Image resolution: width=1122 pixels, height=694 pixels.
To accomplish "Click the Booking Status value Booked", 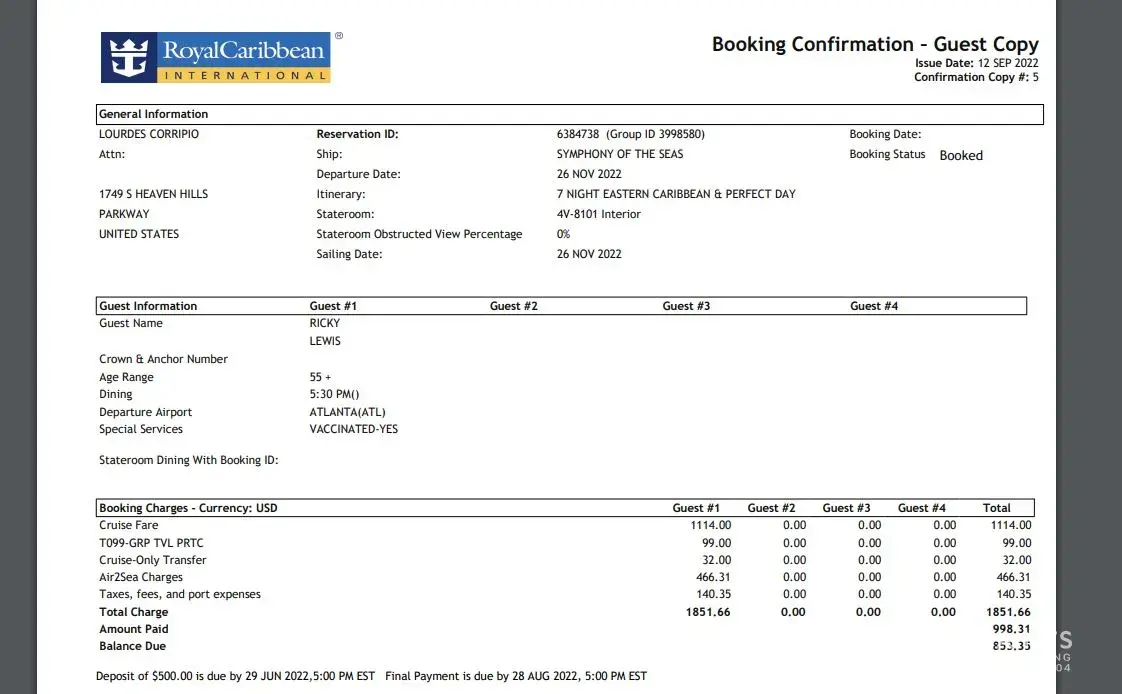I will pyautogui.click(x=961, y=155).
